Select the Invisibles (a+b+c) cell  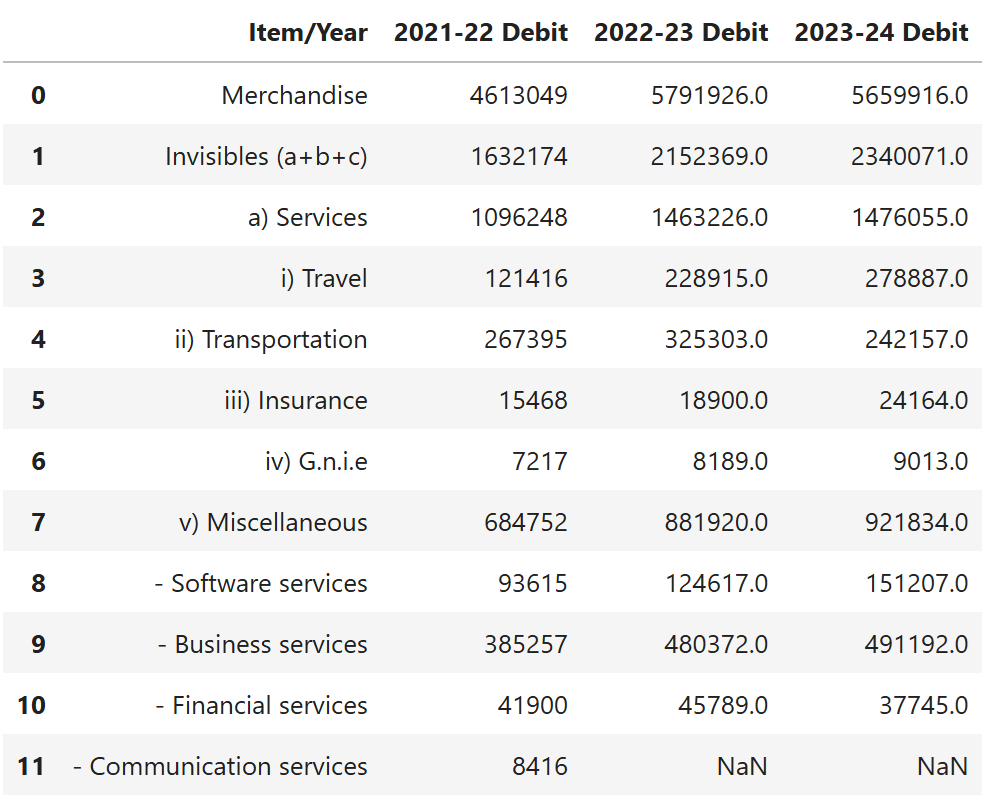266,157
